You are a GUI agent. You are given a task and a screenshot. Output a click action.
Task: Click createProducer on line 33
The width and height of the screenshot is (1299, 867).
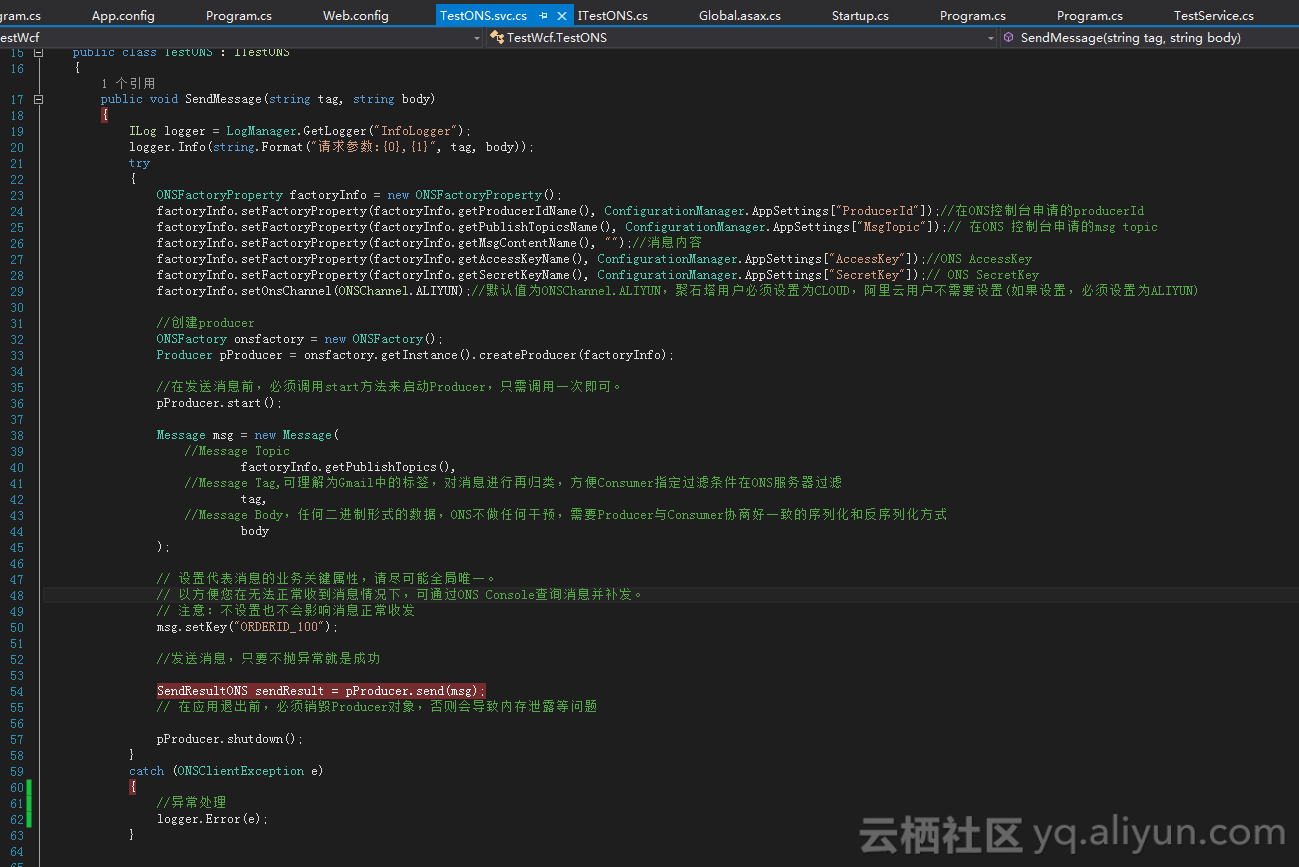pos(529,355)
